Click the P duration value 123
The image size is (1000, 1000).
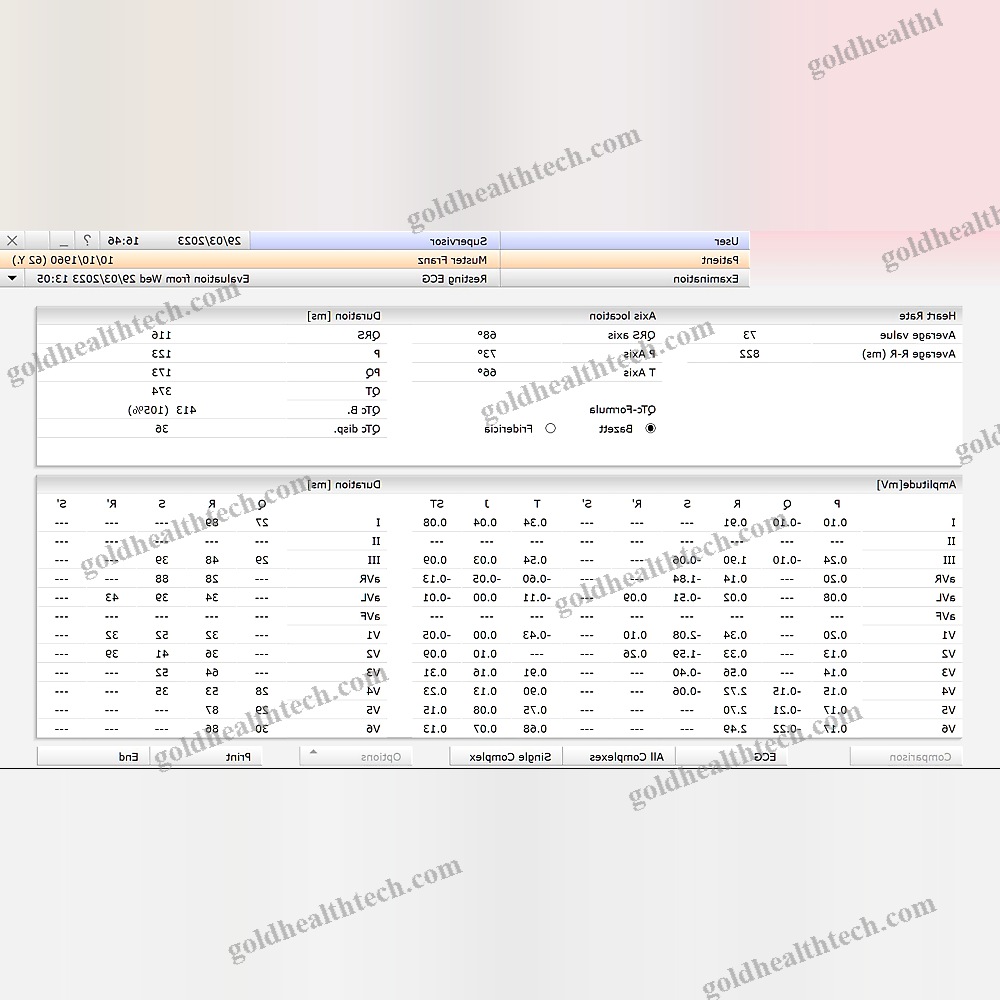click(161, 354)
